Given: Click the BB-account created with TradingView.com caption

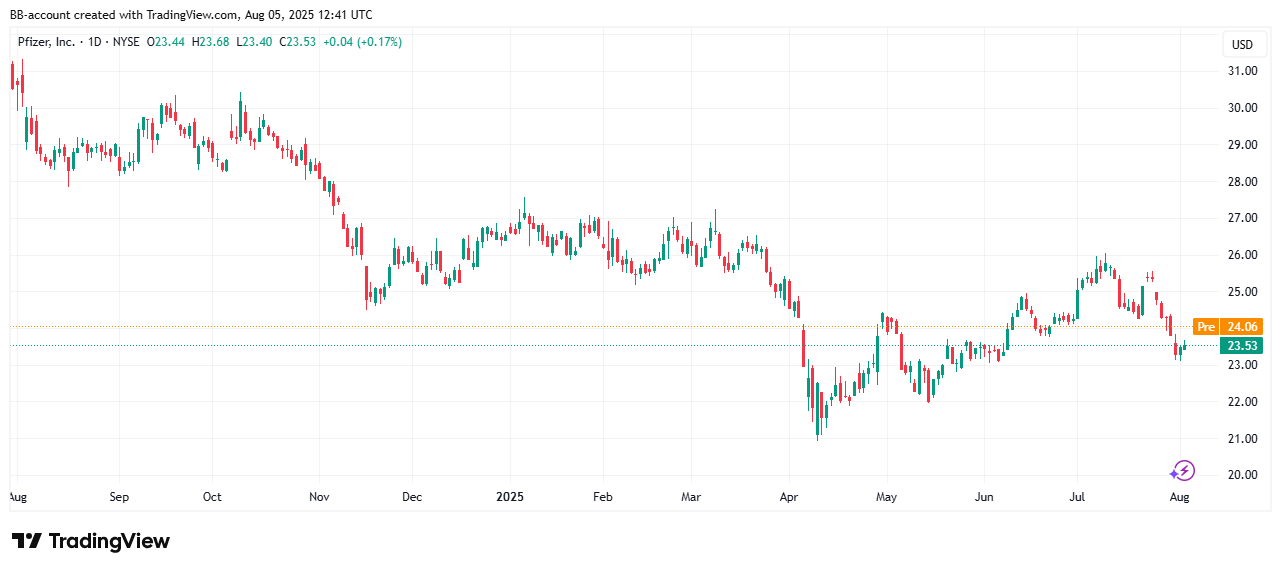Looking at the screenshot, I should click(x=191, y=14).
